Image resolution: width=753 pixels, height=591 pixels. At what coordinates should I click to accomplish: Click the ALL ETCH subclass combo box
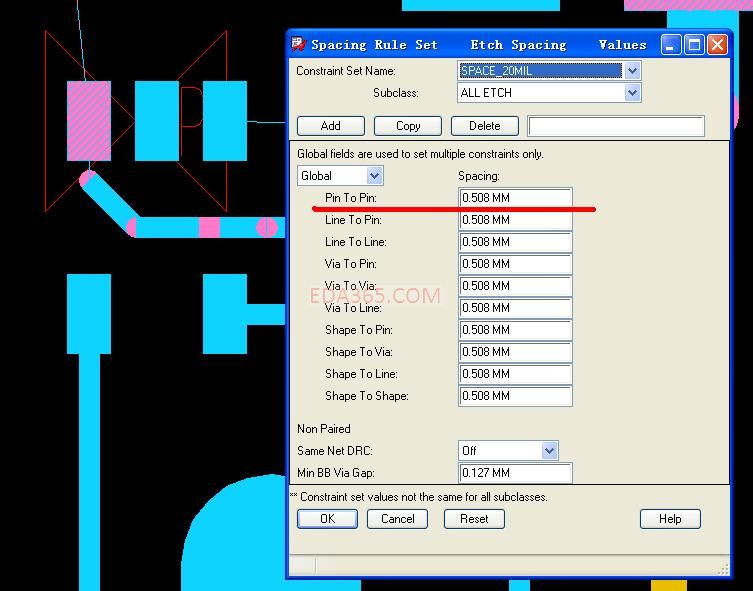[549, 93]
